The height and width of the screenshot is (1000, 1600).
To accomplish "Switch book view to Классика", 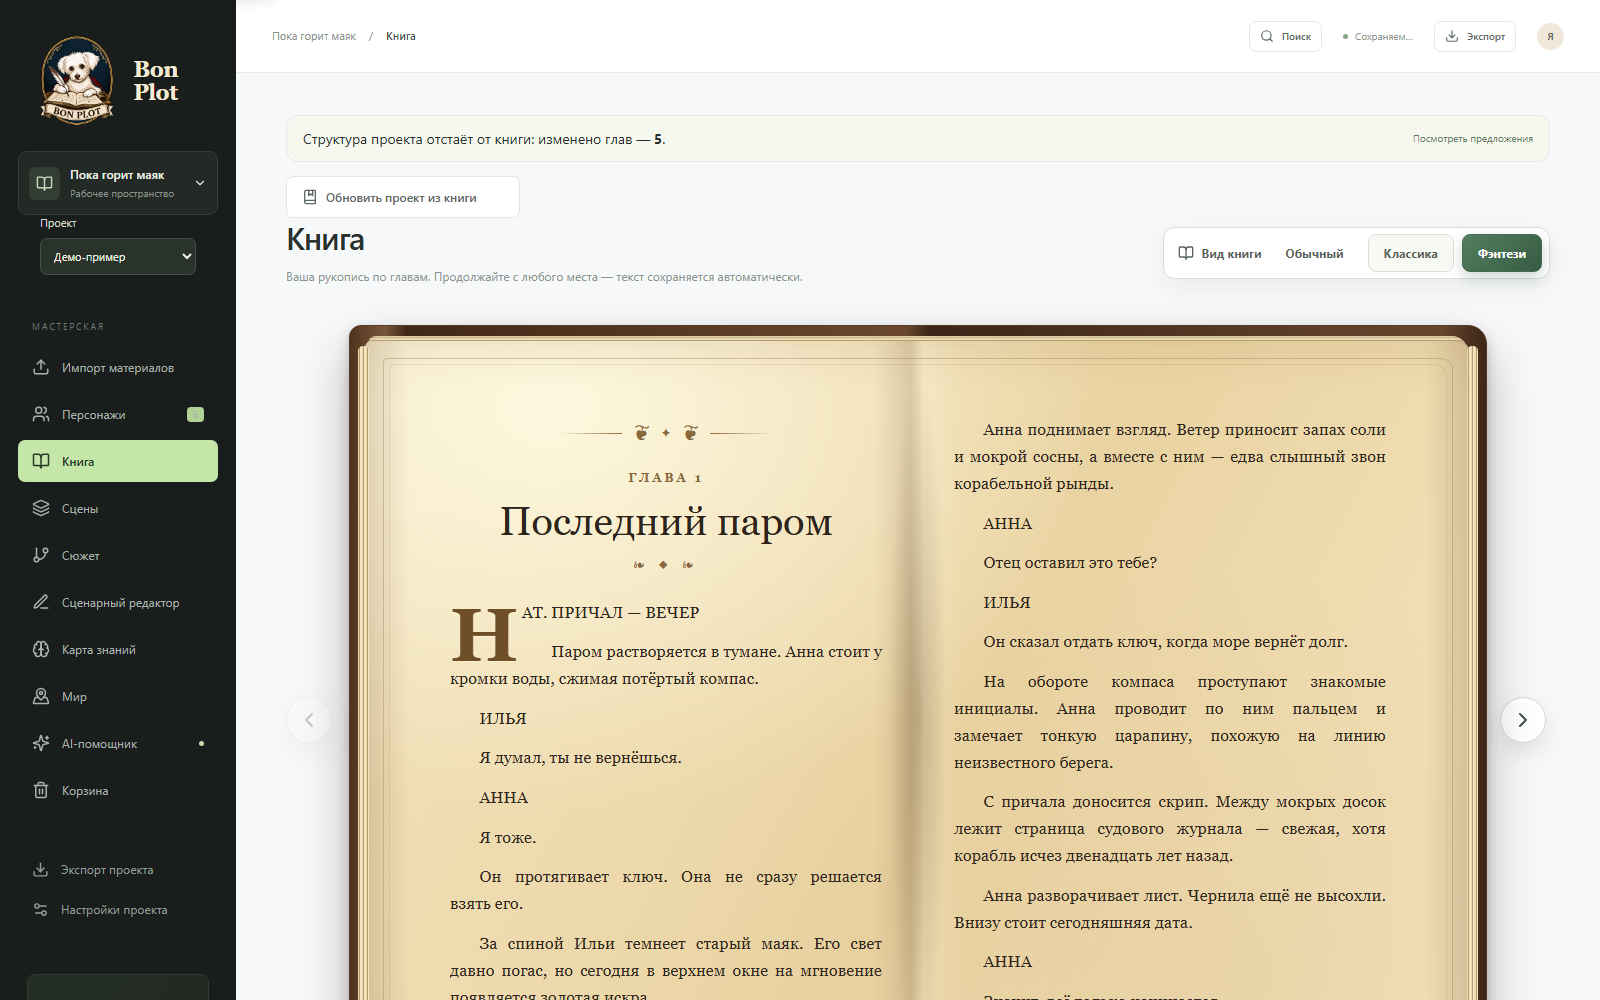I will tap(1410, 253).
